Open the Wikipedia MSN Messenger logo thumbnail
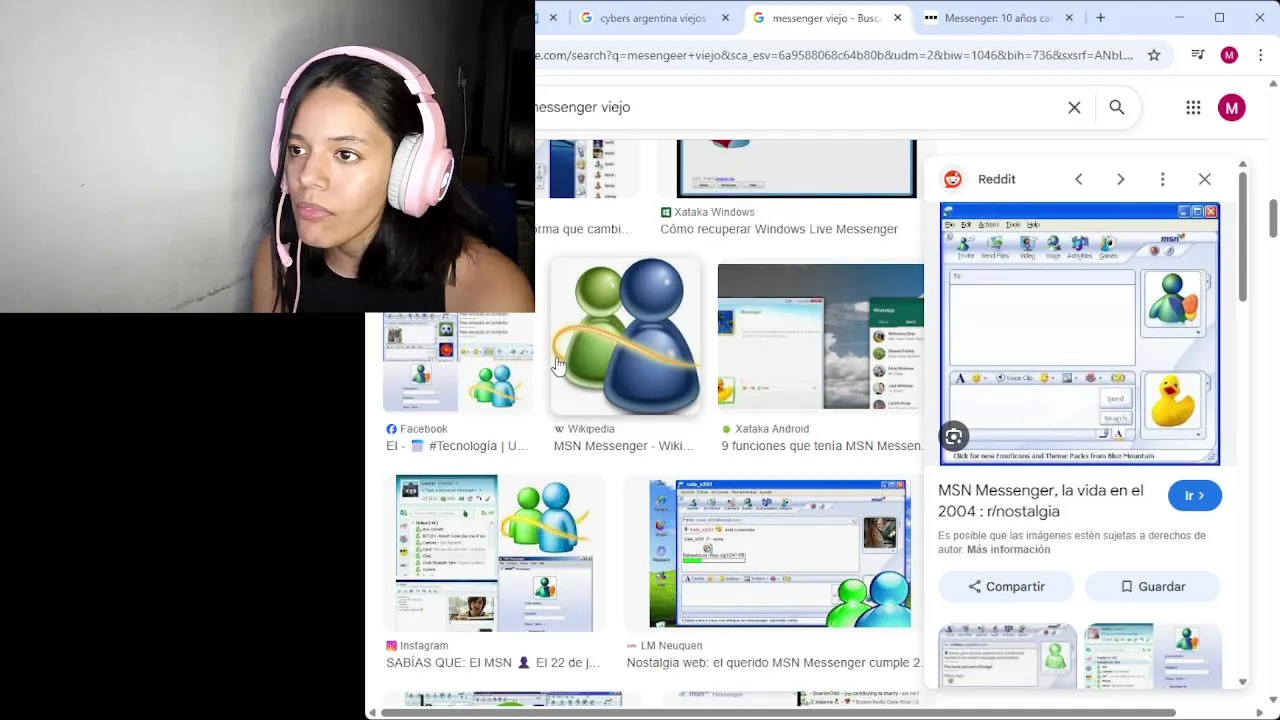This screenshot has height=720, width=1280. [x=625, y=336]
